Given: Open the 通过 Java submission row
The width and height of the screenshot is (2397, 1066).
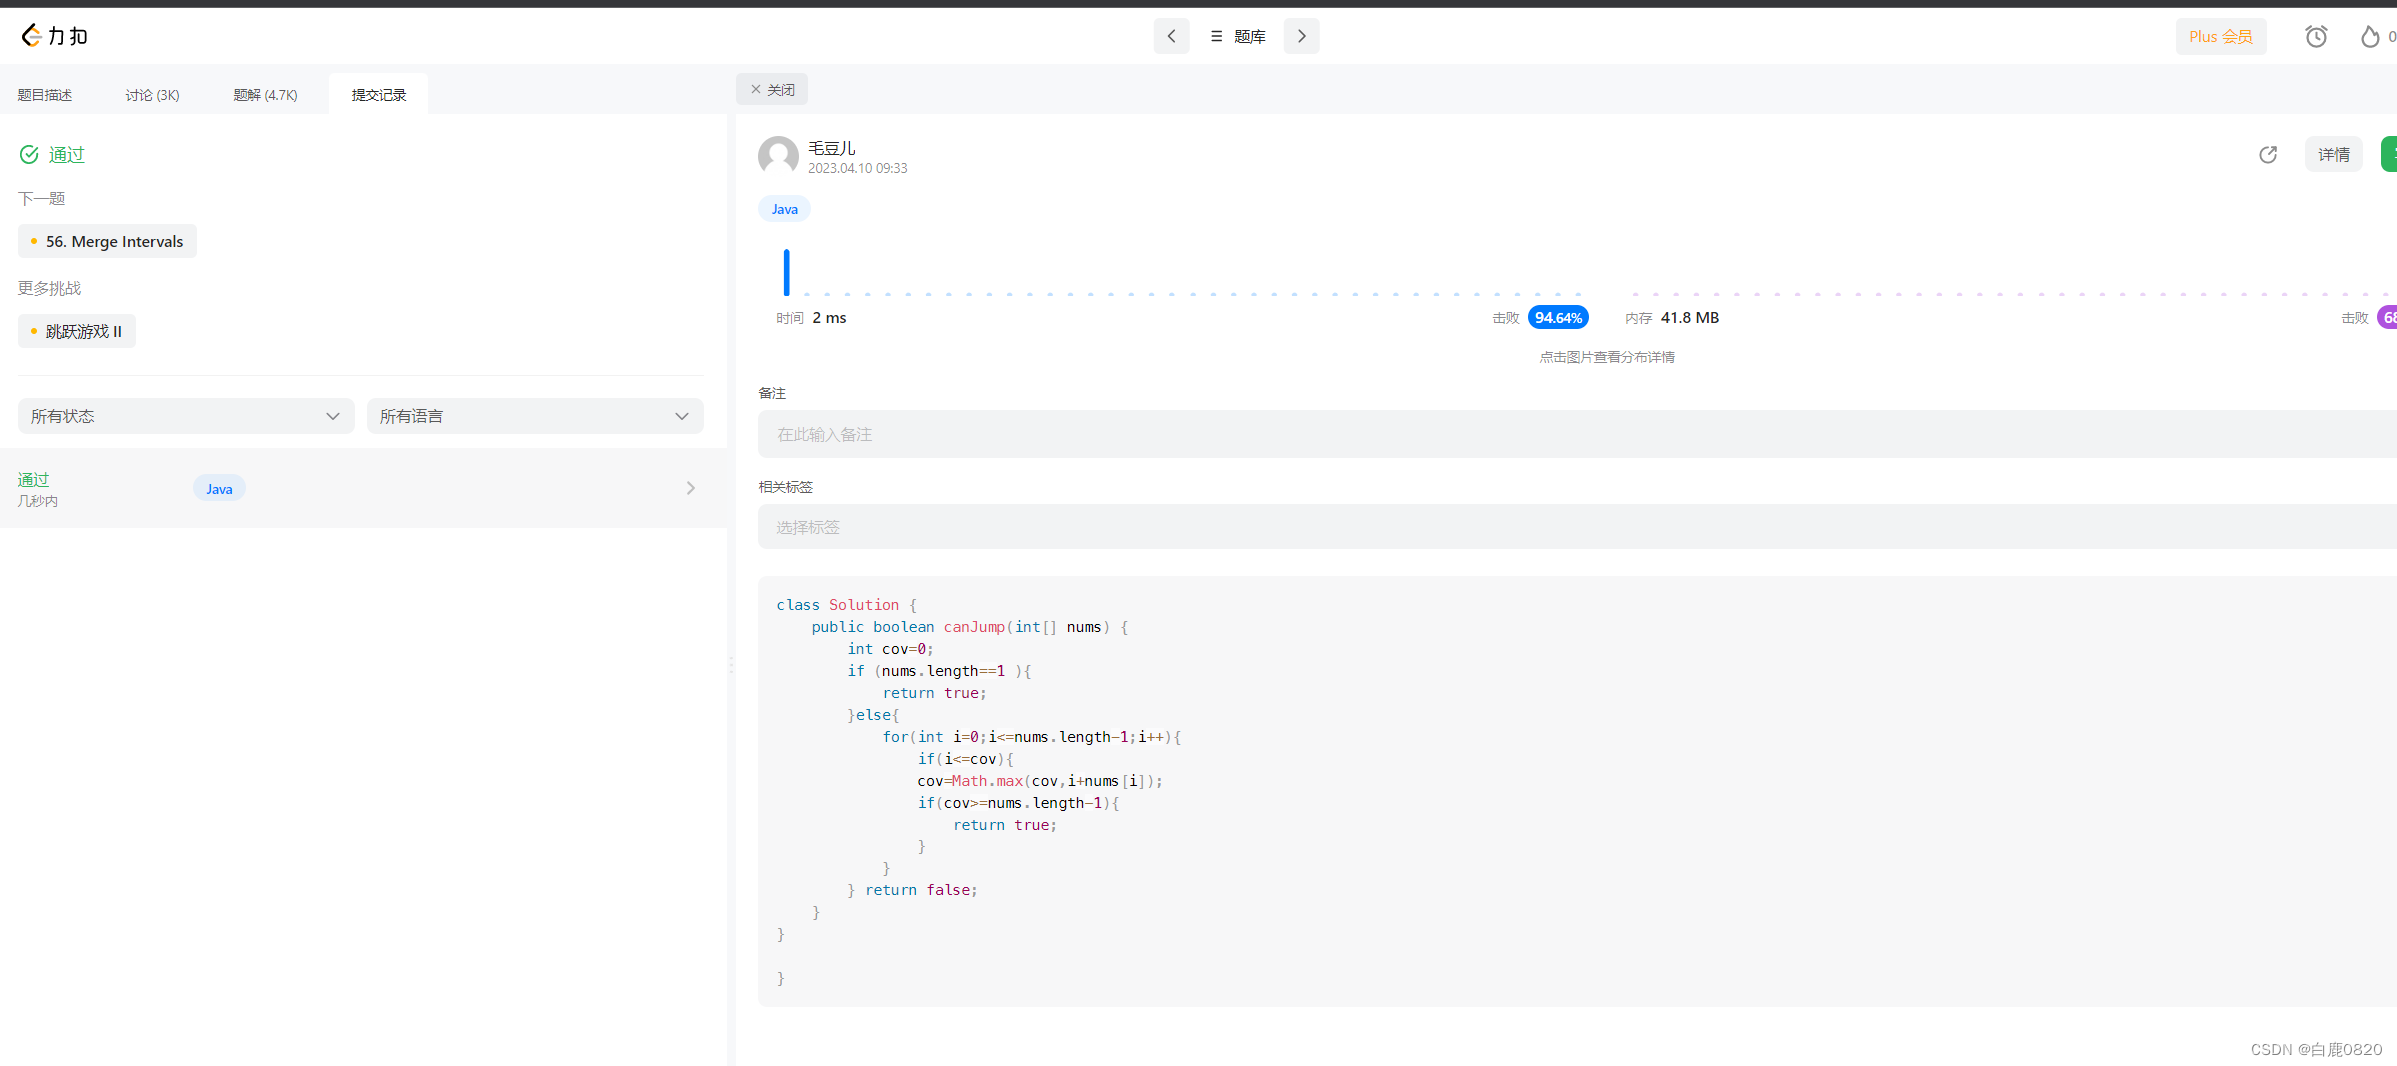Looking at the screenshot, I should pyautogui.click(x=363, y=488).
